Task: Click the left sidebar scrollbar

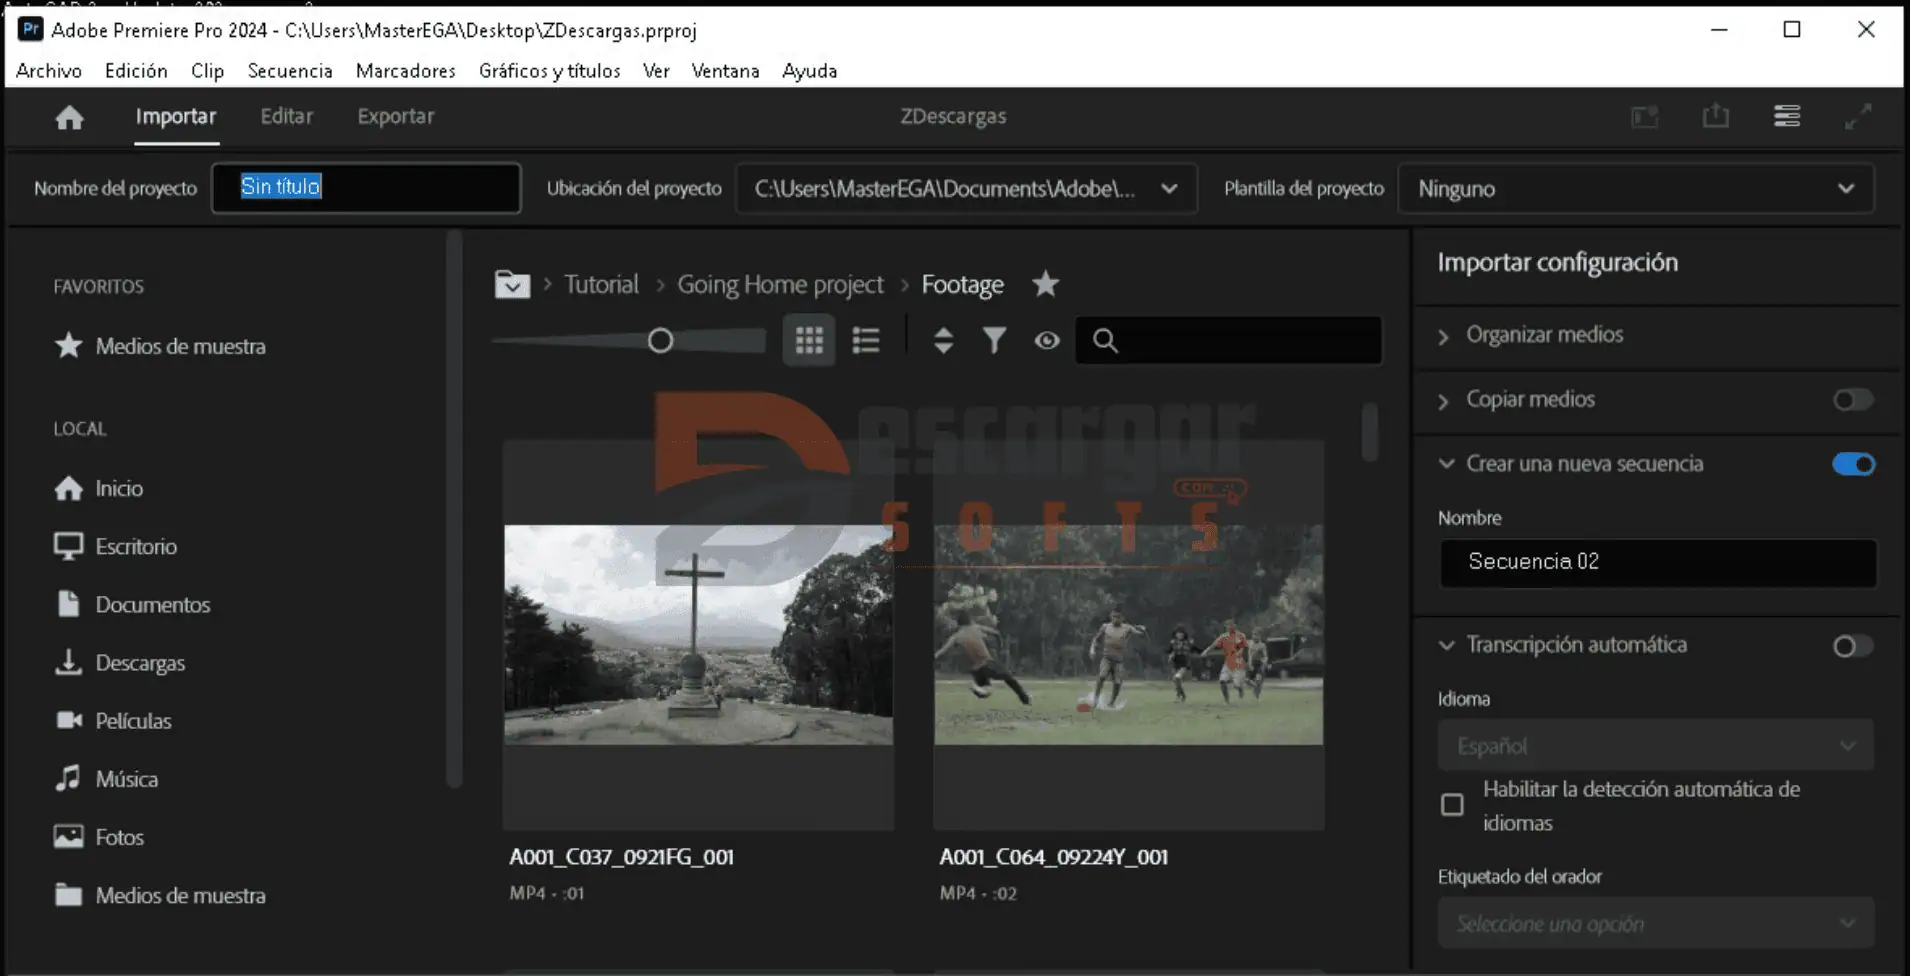Action: (454, 510)
